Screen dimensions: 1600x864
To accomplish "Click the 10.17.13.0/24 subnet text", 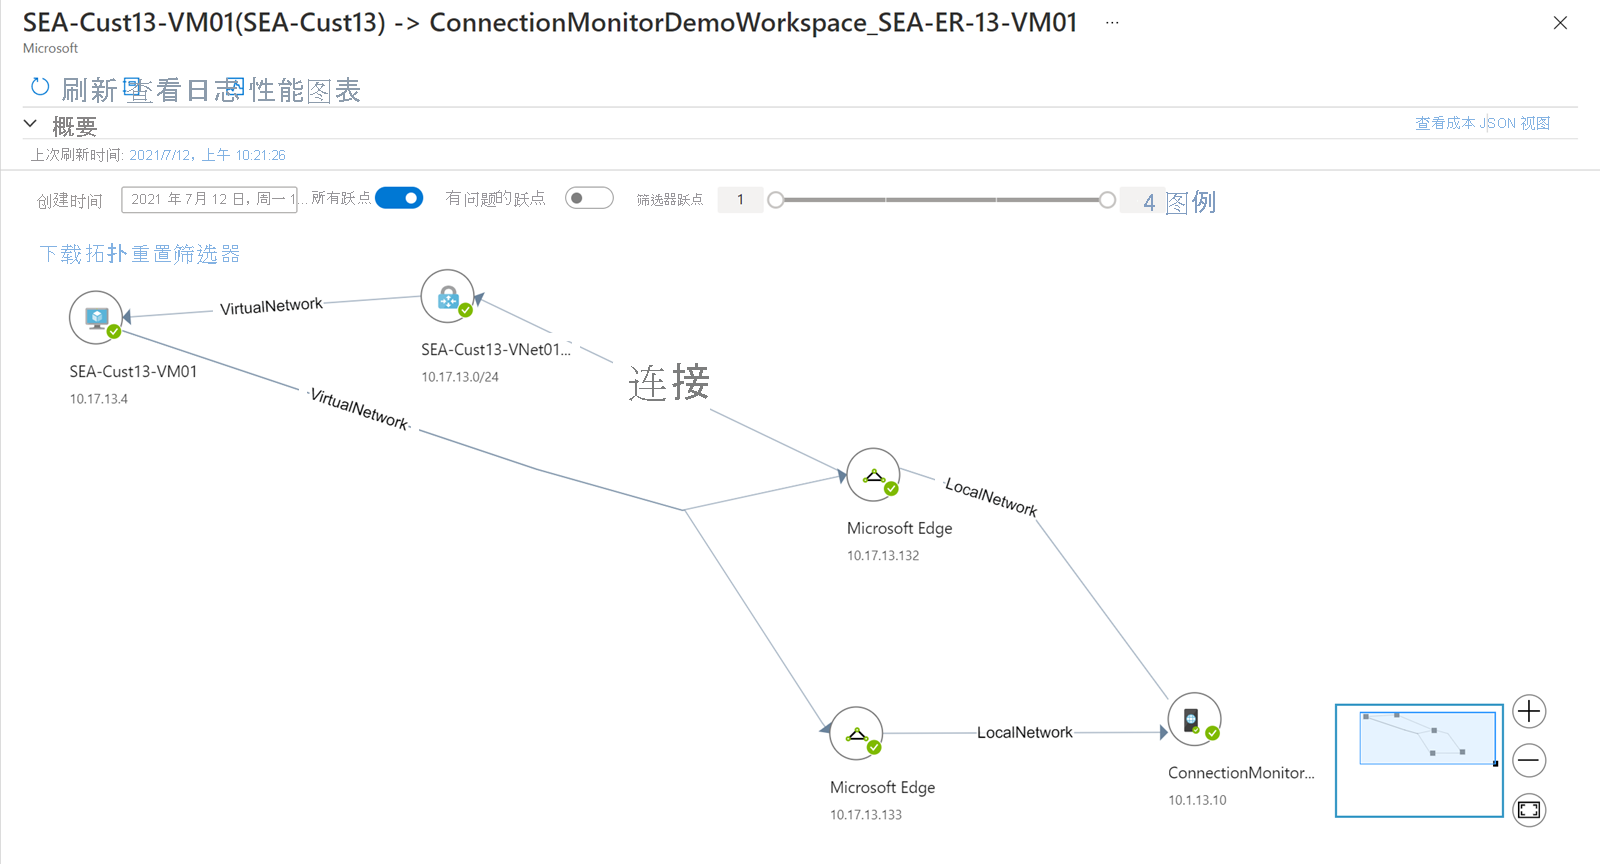I will 460,377.
